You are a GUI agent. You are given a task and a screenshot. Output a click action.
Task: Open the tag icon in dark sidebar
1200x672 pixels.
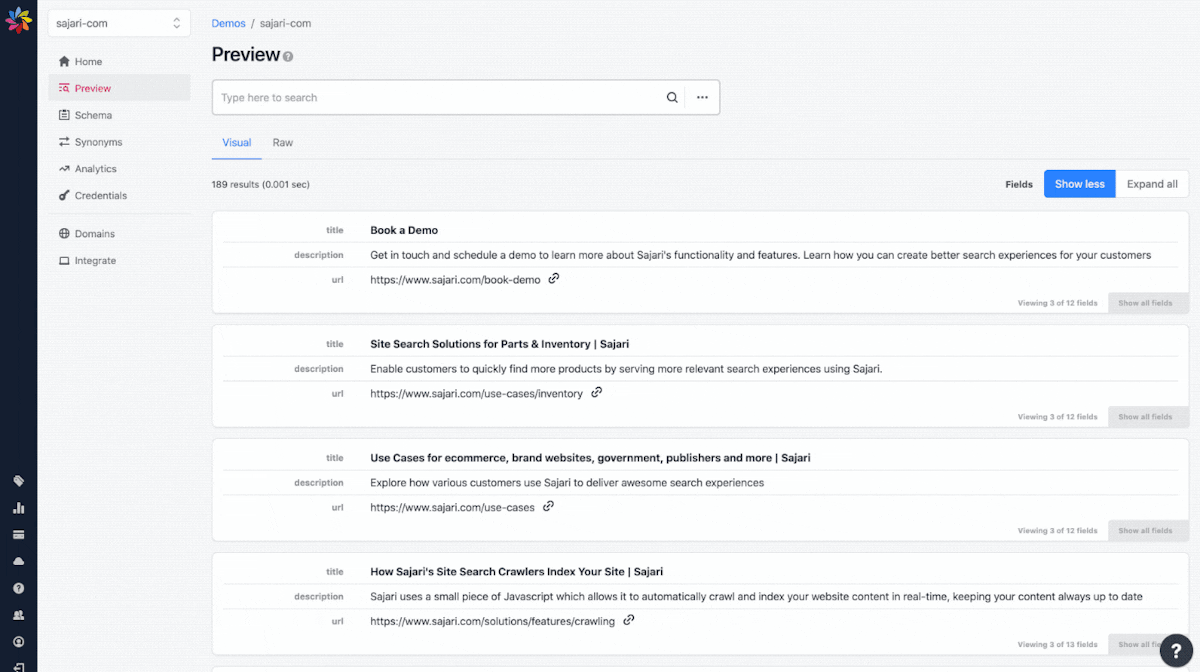(18, 481)
